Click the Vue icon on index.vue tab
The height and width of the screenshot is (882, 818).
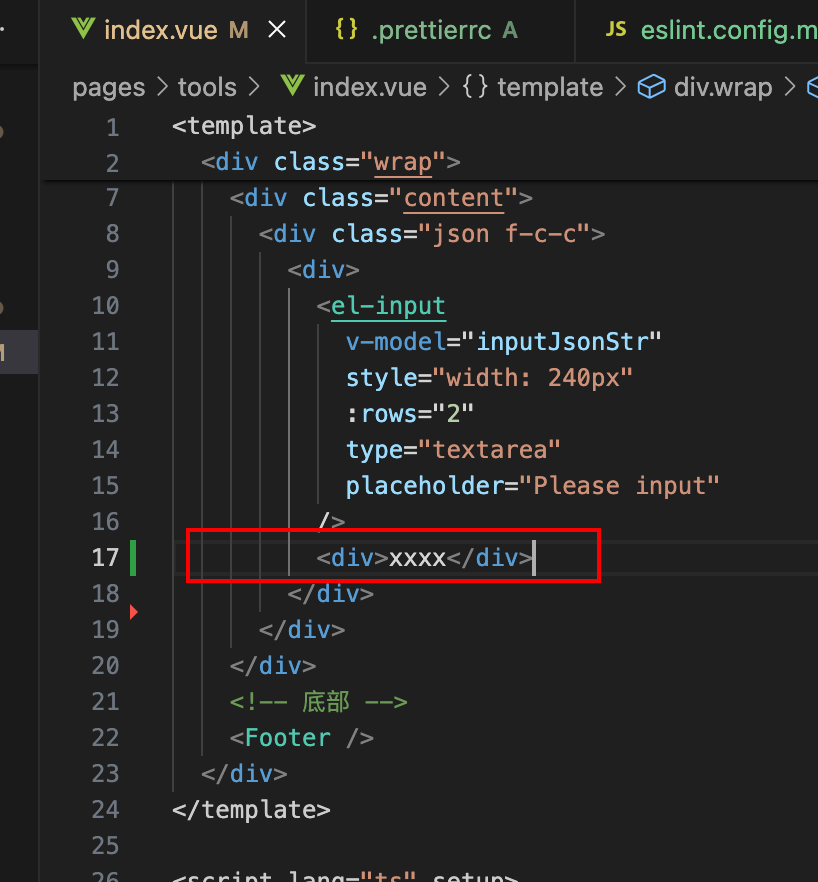pyautogui.click(x=83, y=29)
